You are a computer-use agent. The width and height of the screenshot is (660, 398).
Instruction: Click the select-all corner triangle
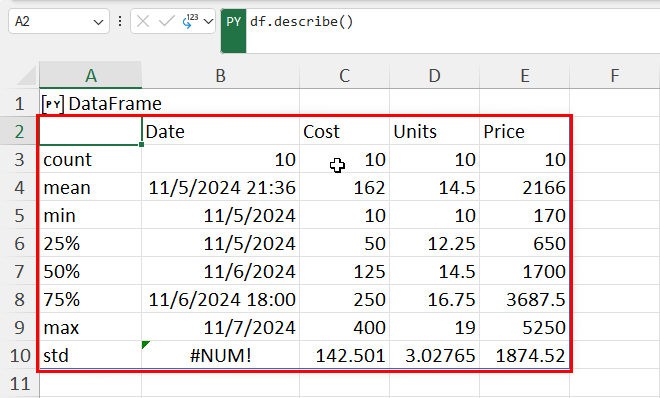click(27, 76)
